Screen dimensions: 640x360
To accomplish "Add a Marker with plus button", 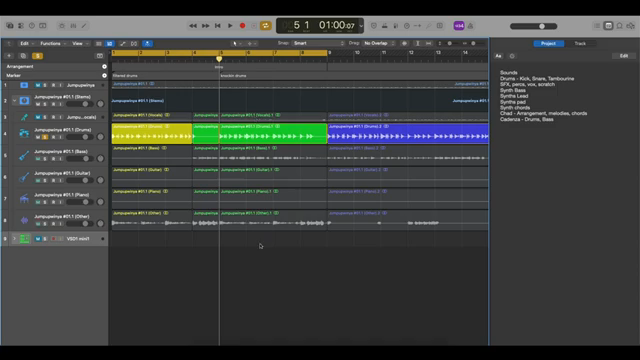I will (104, 76).
